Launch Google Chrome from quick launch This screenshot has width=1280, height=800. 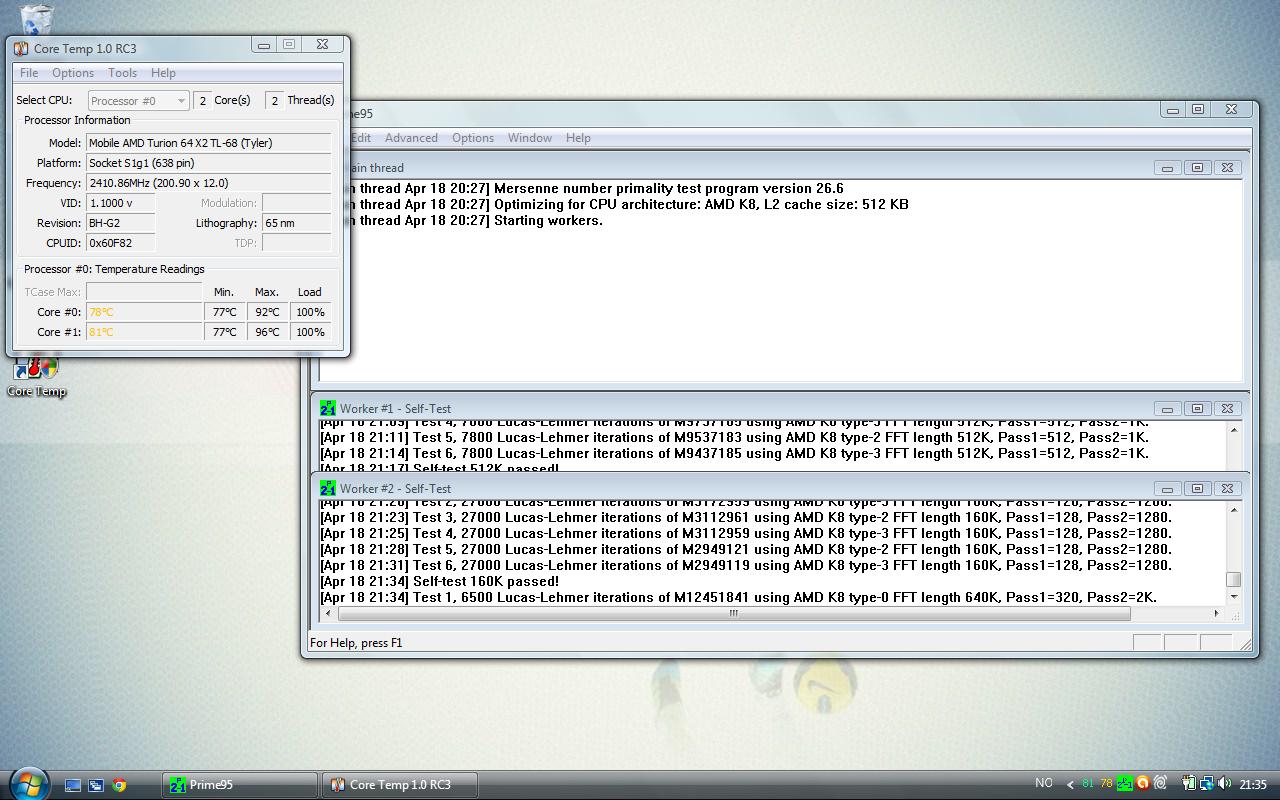(119, 785)
